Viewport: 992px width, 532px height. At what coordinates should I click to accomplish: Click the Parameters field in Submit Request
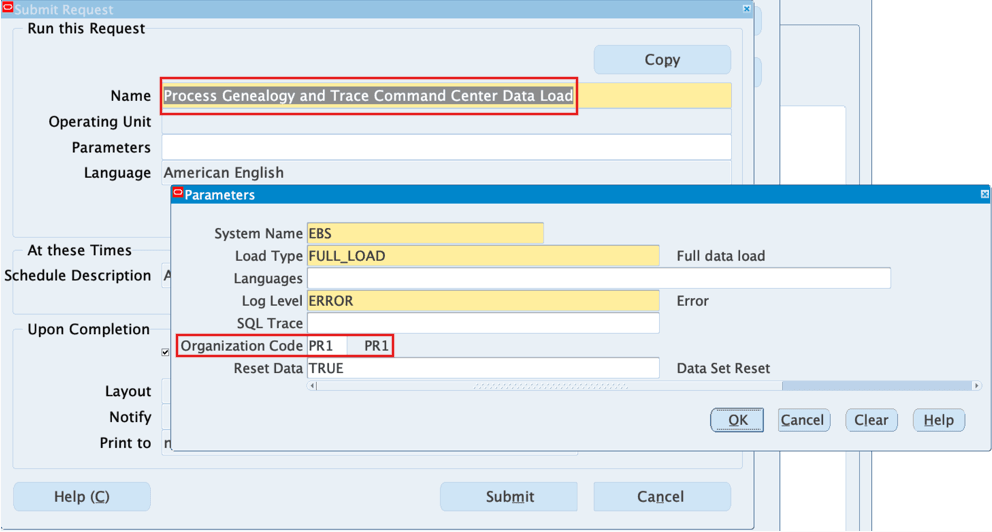446,147
